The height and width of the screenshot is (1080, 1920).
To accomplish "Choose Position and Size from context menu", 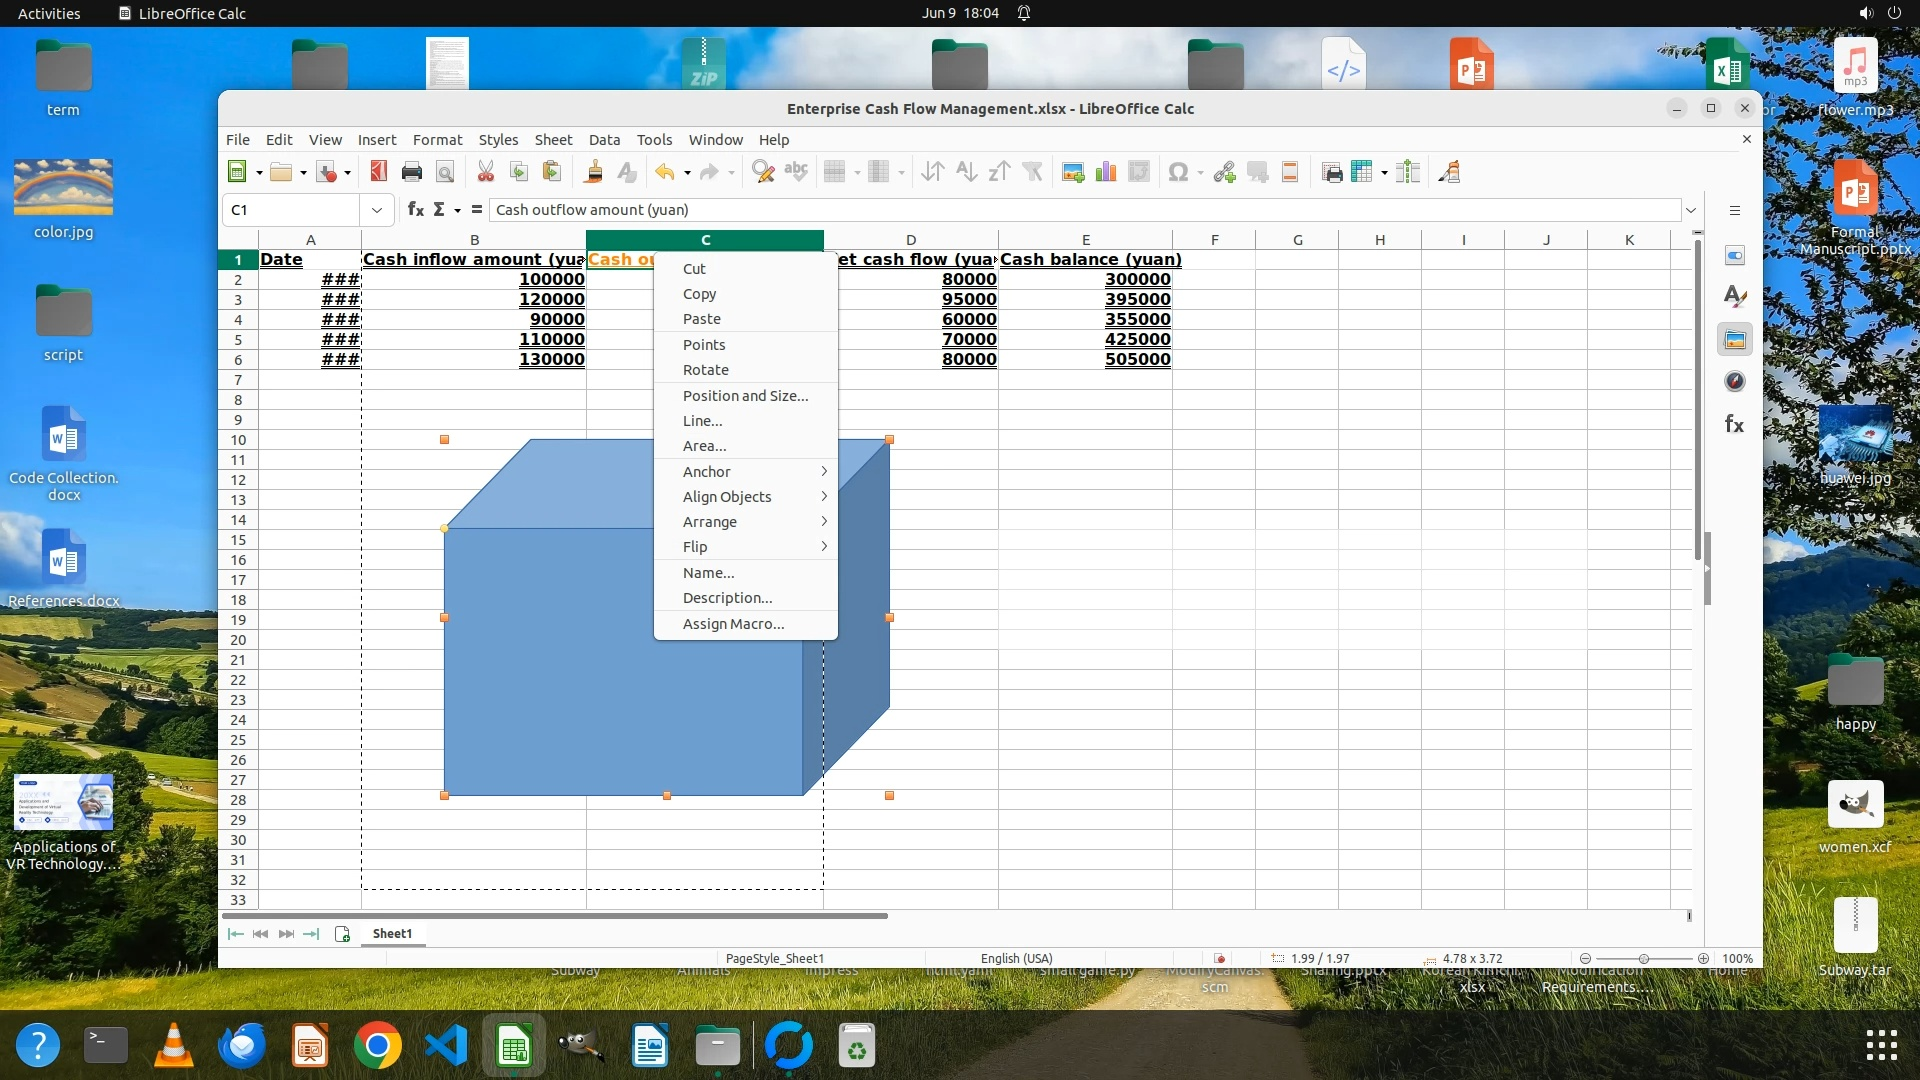I will tap(745, 395).
